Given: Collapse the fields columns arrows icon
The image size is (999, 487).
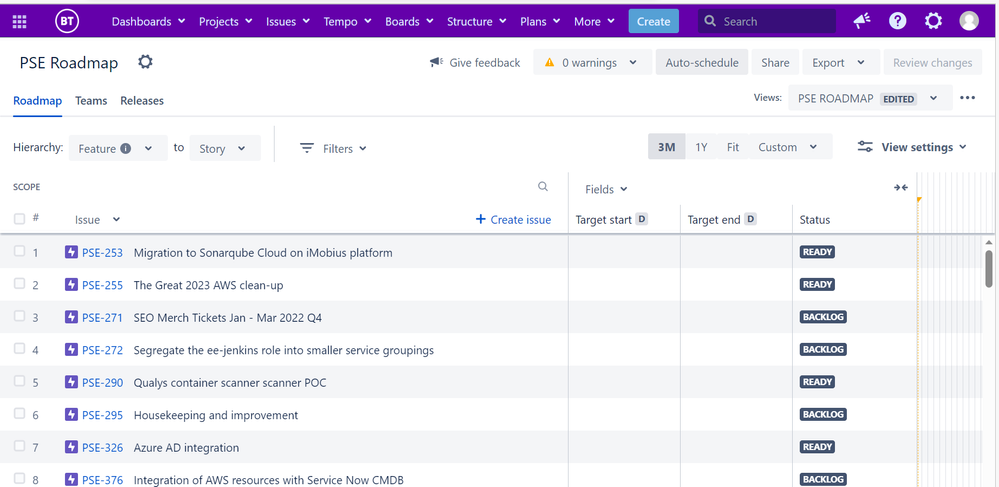Looking at the screenshot, I should click(901, 188).
